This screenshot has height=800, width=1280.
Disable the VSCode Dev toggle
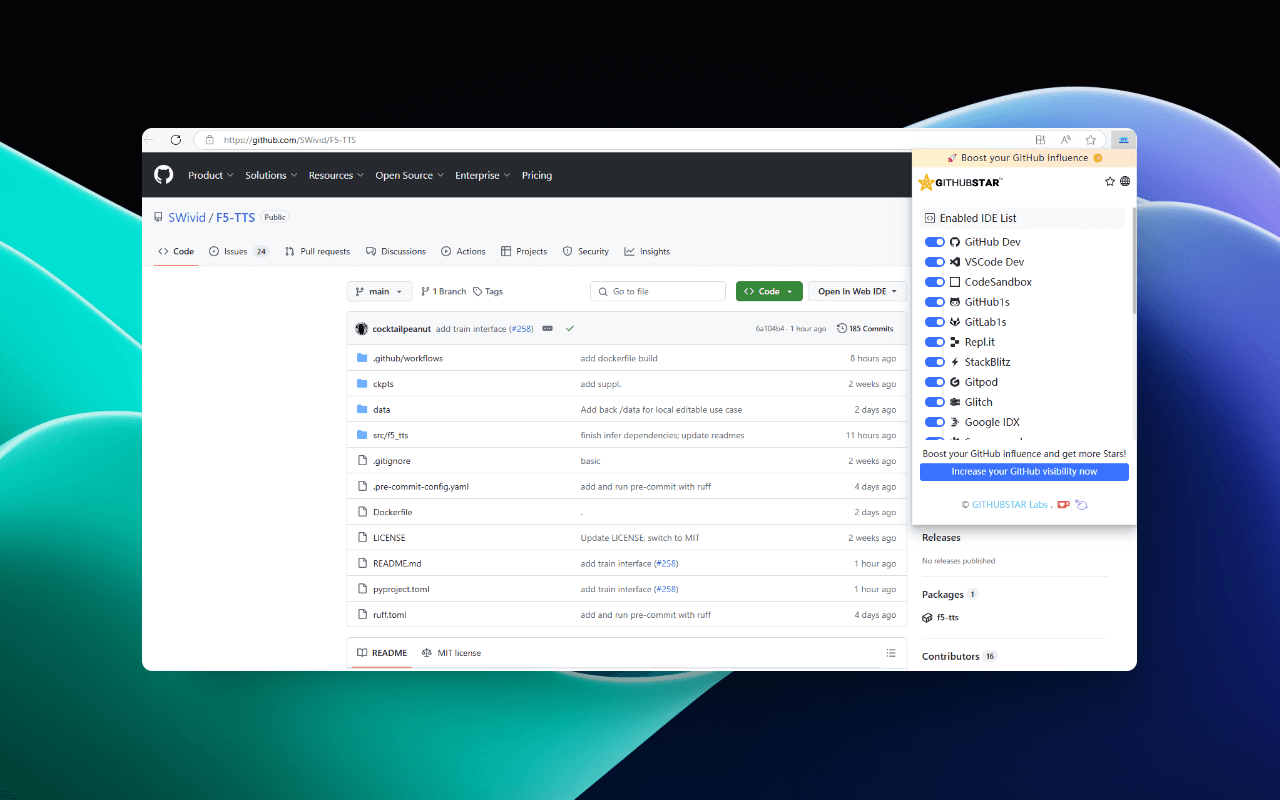tap(935, 262)
